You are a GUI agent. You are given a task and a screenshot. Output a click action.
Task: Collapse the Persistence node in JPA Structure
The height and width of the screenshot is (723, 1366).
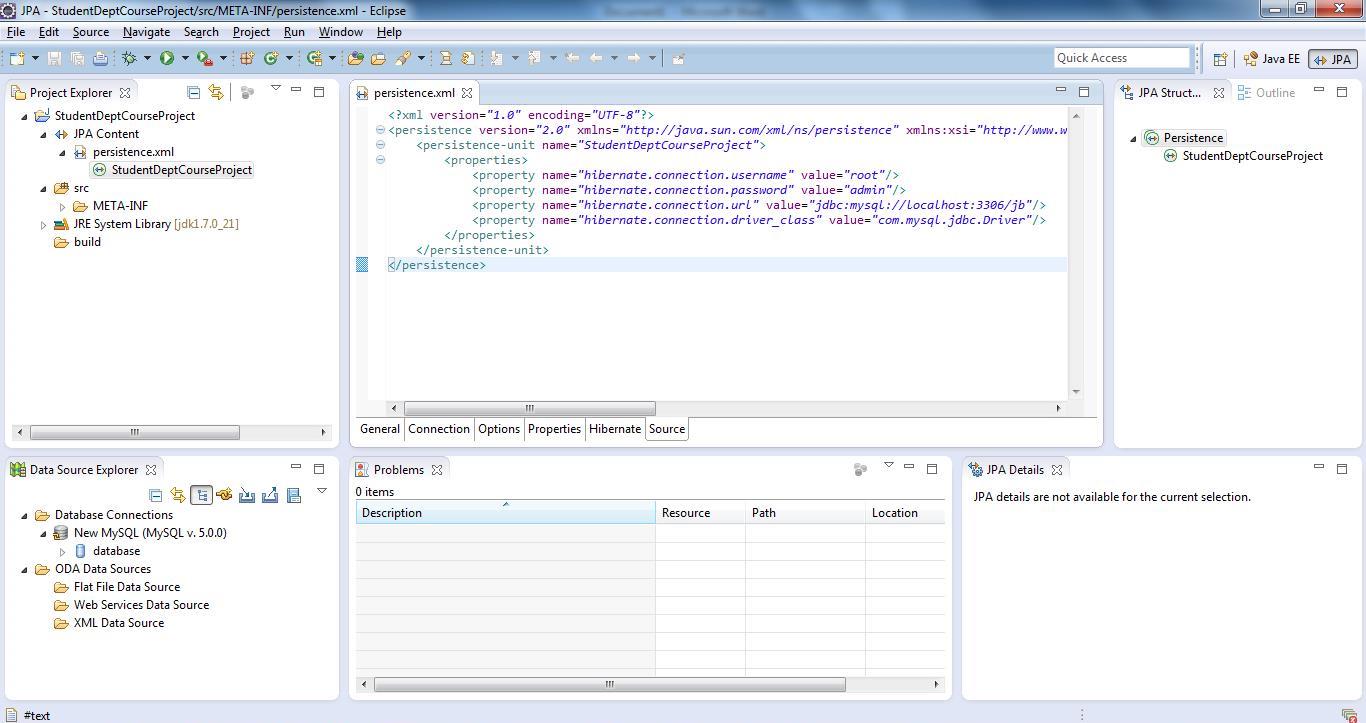point(1133,138)
